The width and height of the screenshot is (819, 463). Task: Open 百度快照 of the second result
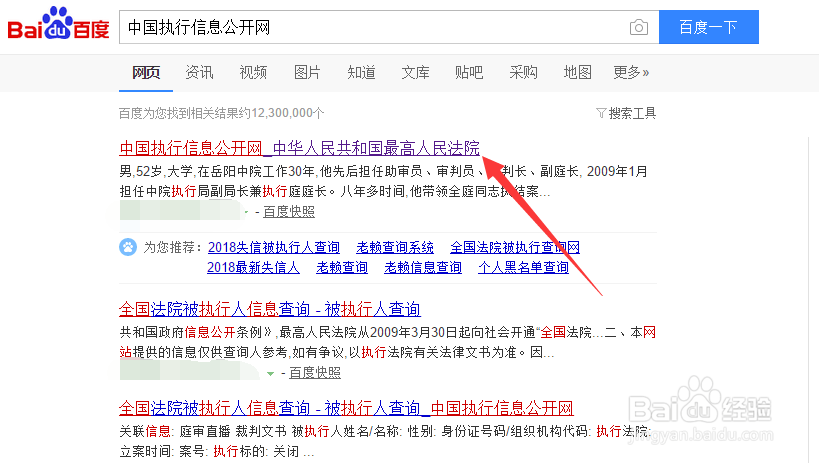[x=315, y=373]
